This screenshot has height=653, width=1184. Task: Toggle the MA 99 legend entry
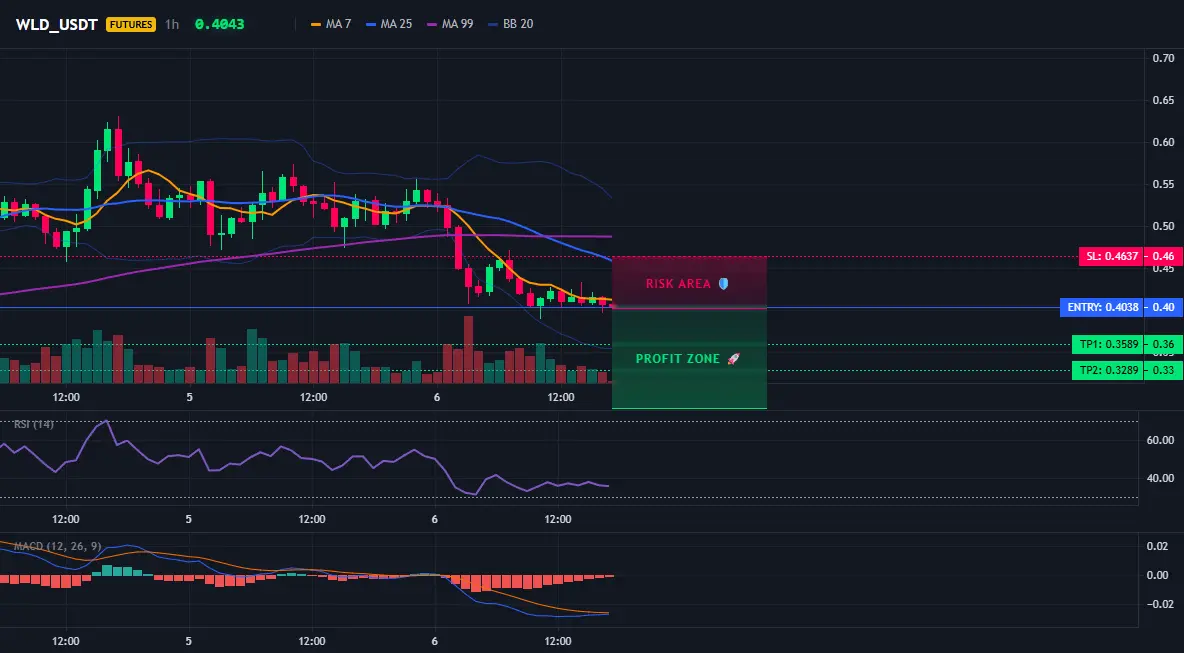coord(450,24)
